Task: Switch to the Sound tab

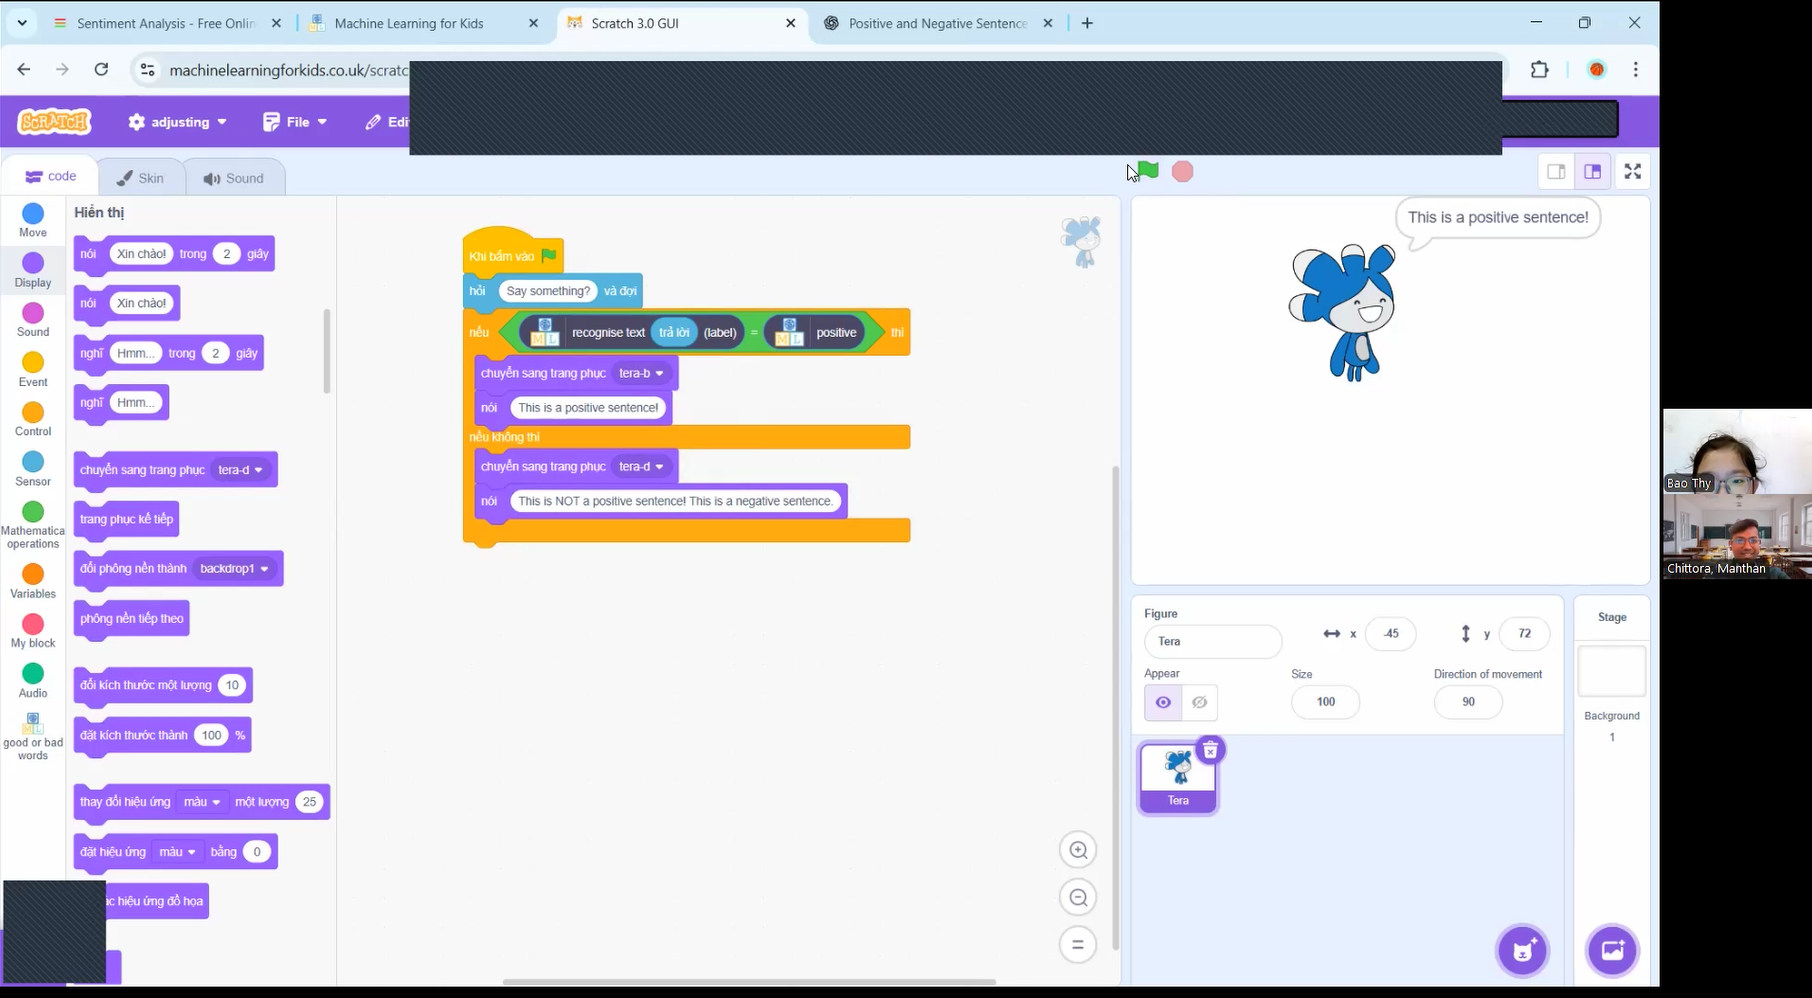Action: [x=234, y=178]
